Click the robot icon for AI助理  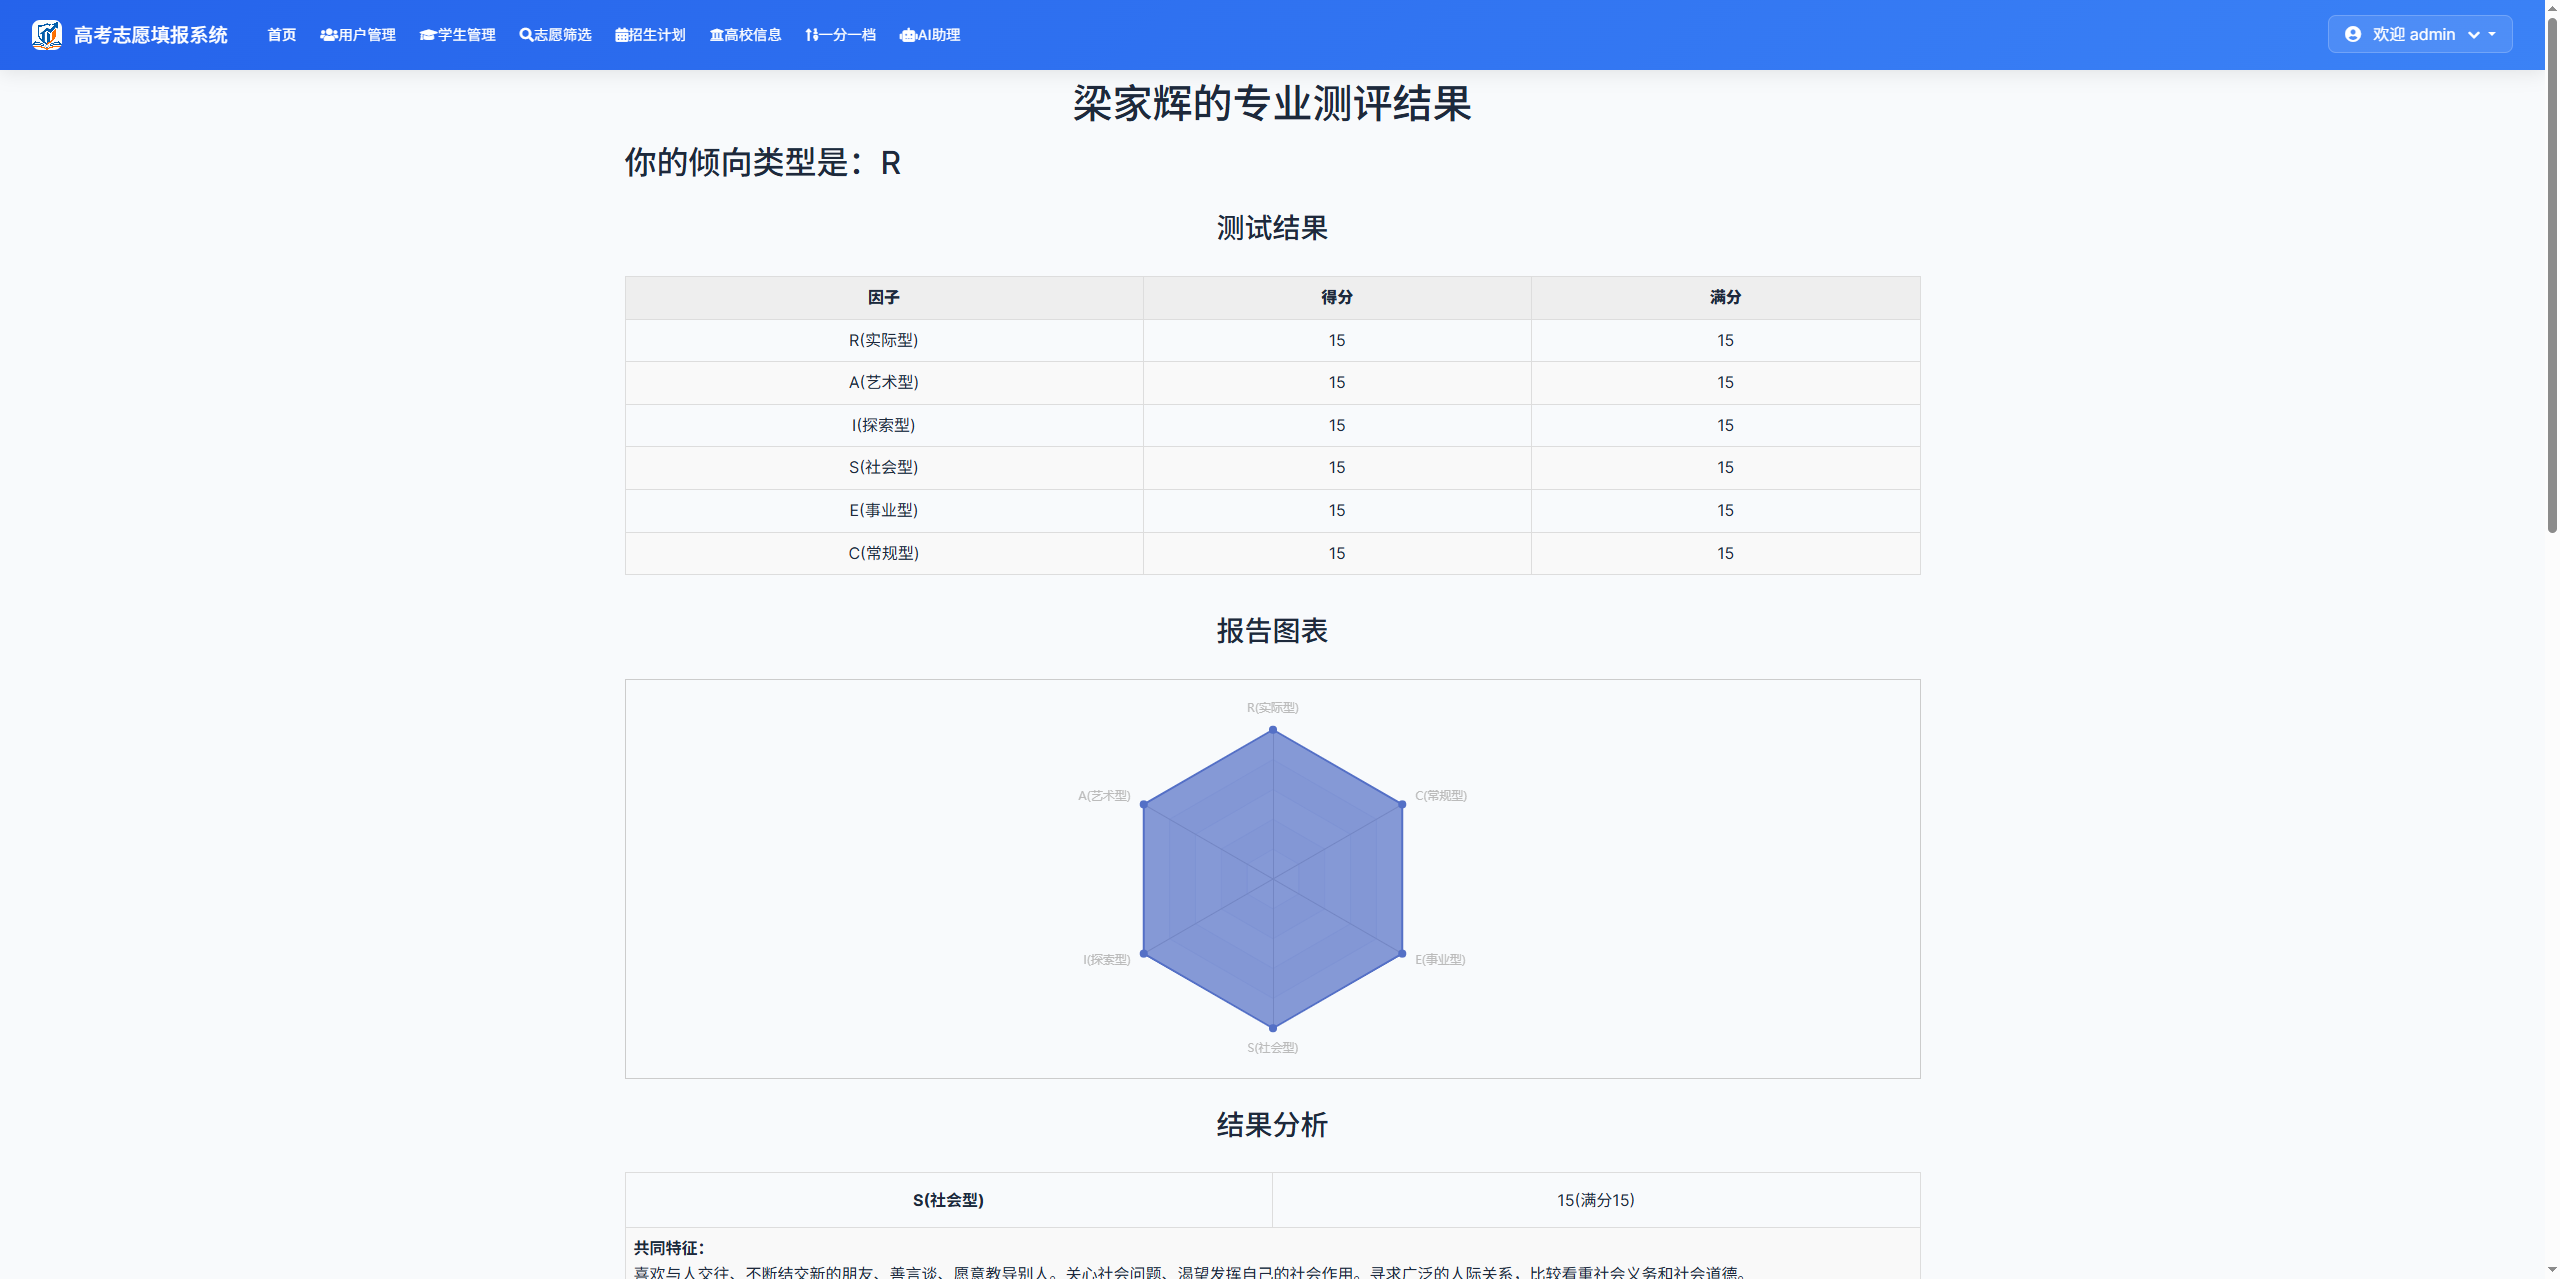click(x=907, y=35)
